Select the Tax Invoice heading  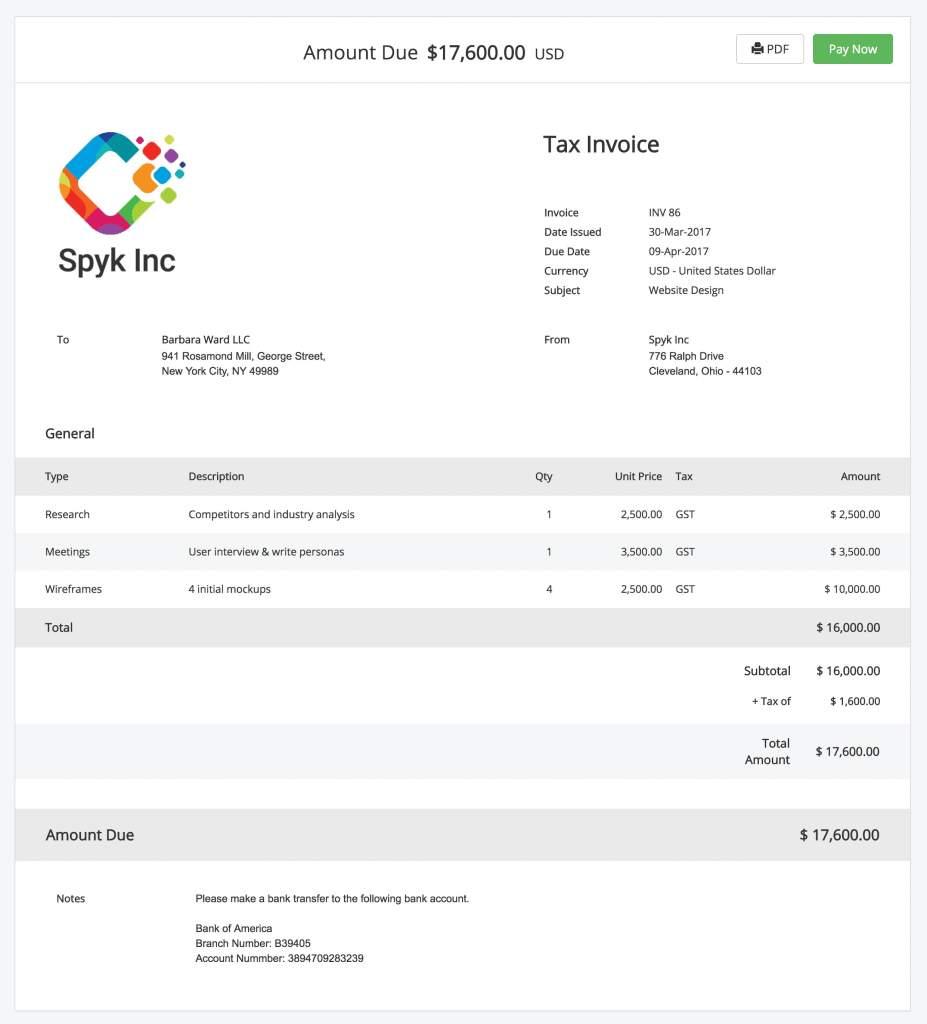click(x=601, y=144)
